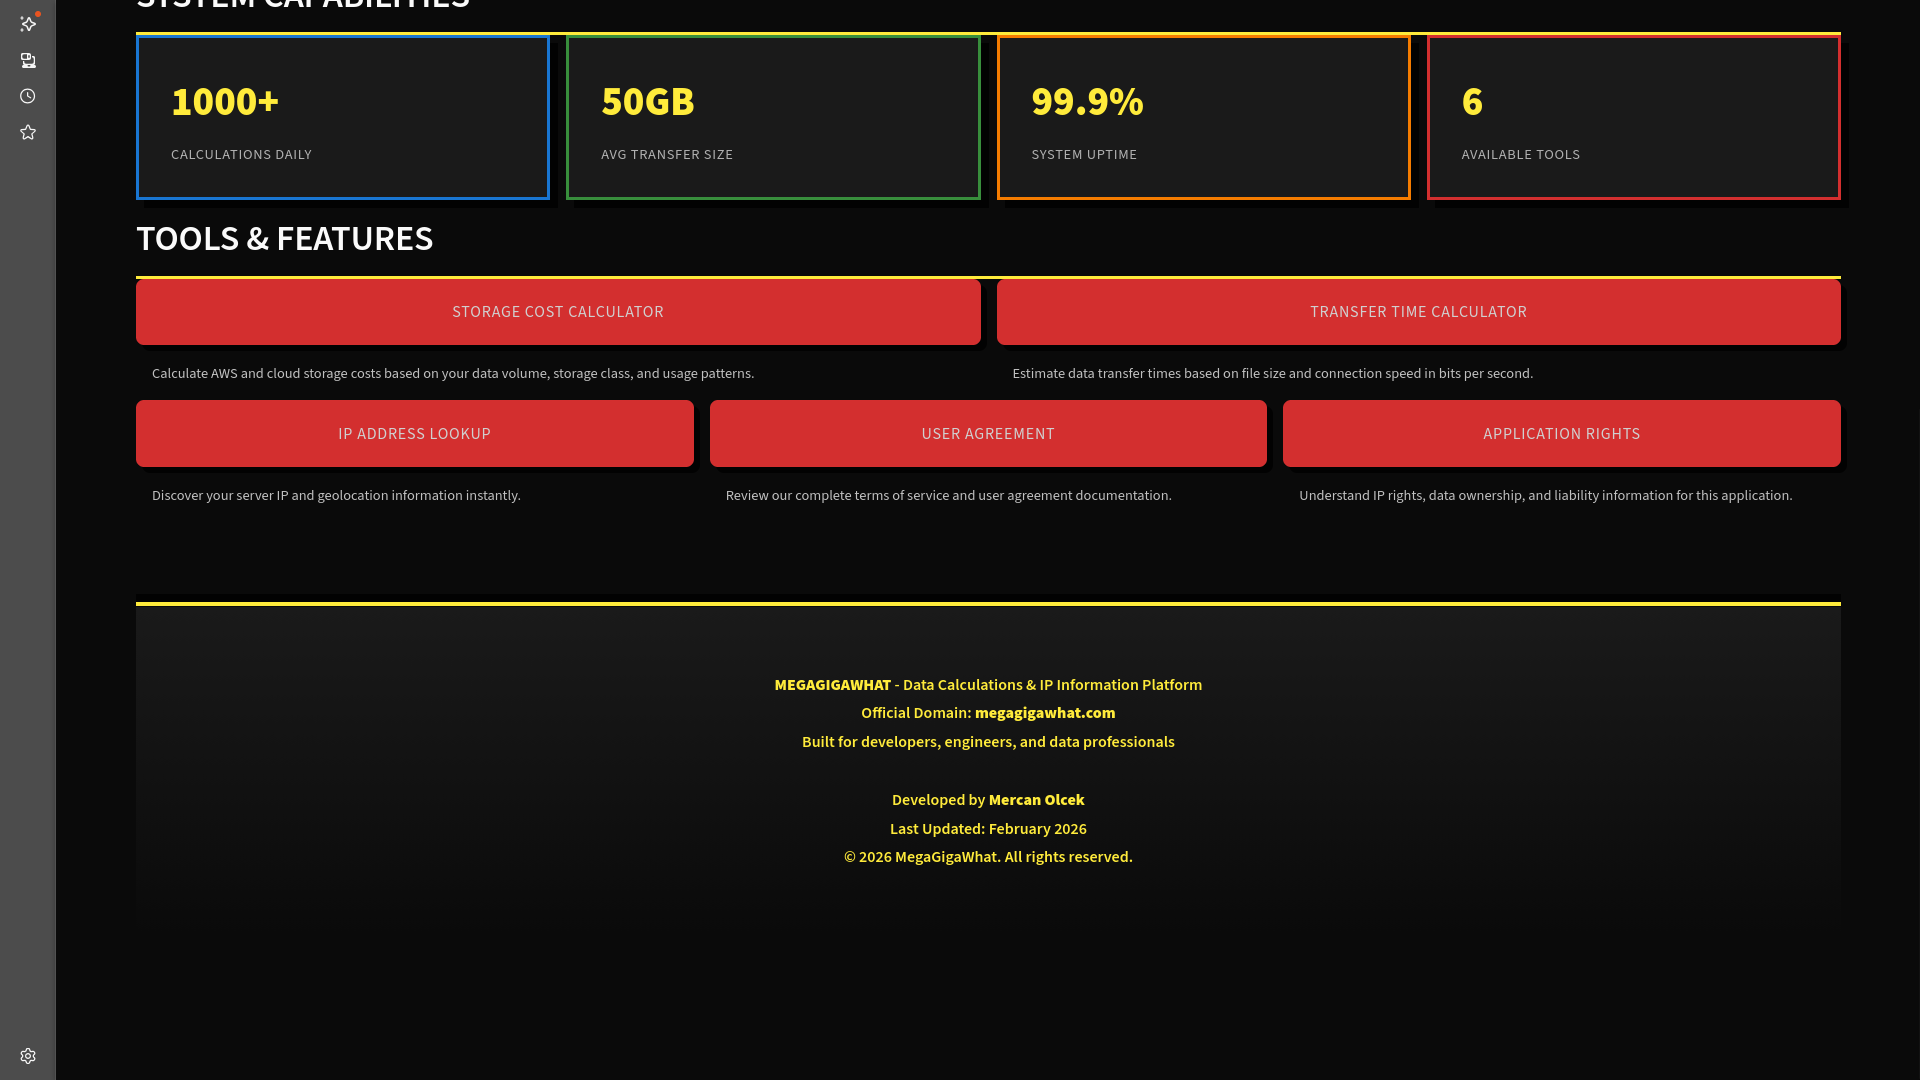Click the developer name Mercan Olcek
The height and width of the screenshot is (1080, 1920).
pos(1036,799)
